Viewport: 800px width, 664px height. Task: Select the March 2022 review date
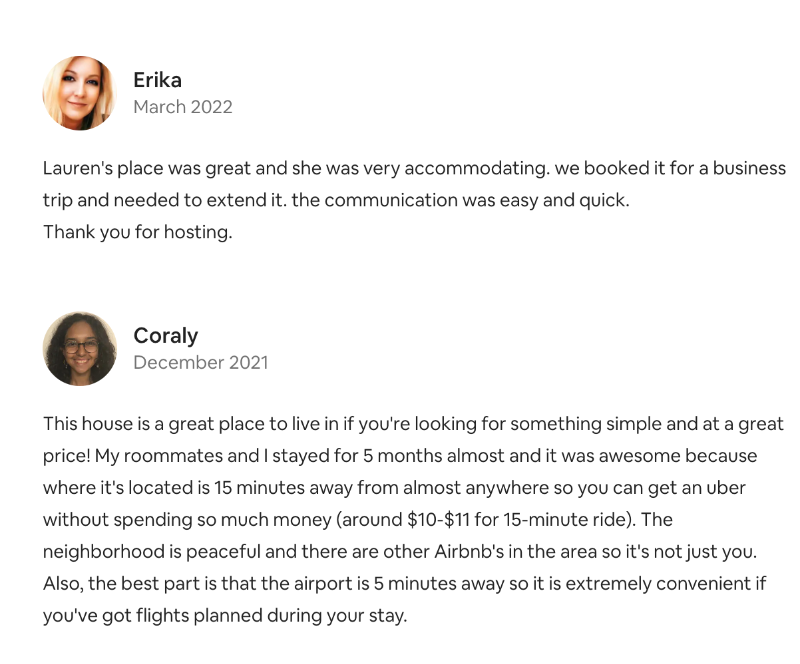click(183, 107)
